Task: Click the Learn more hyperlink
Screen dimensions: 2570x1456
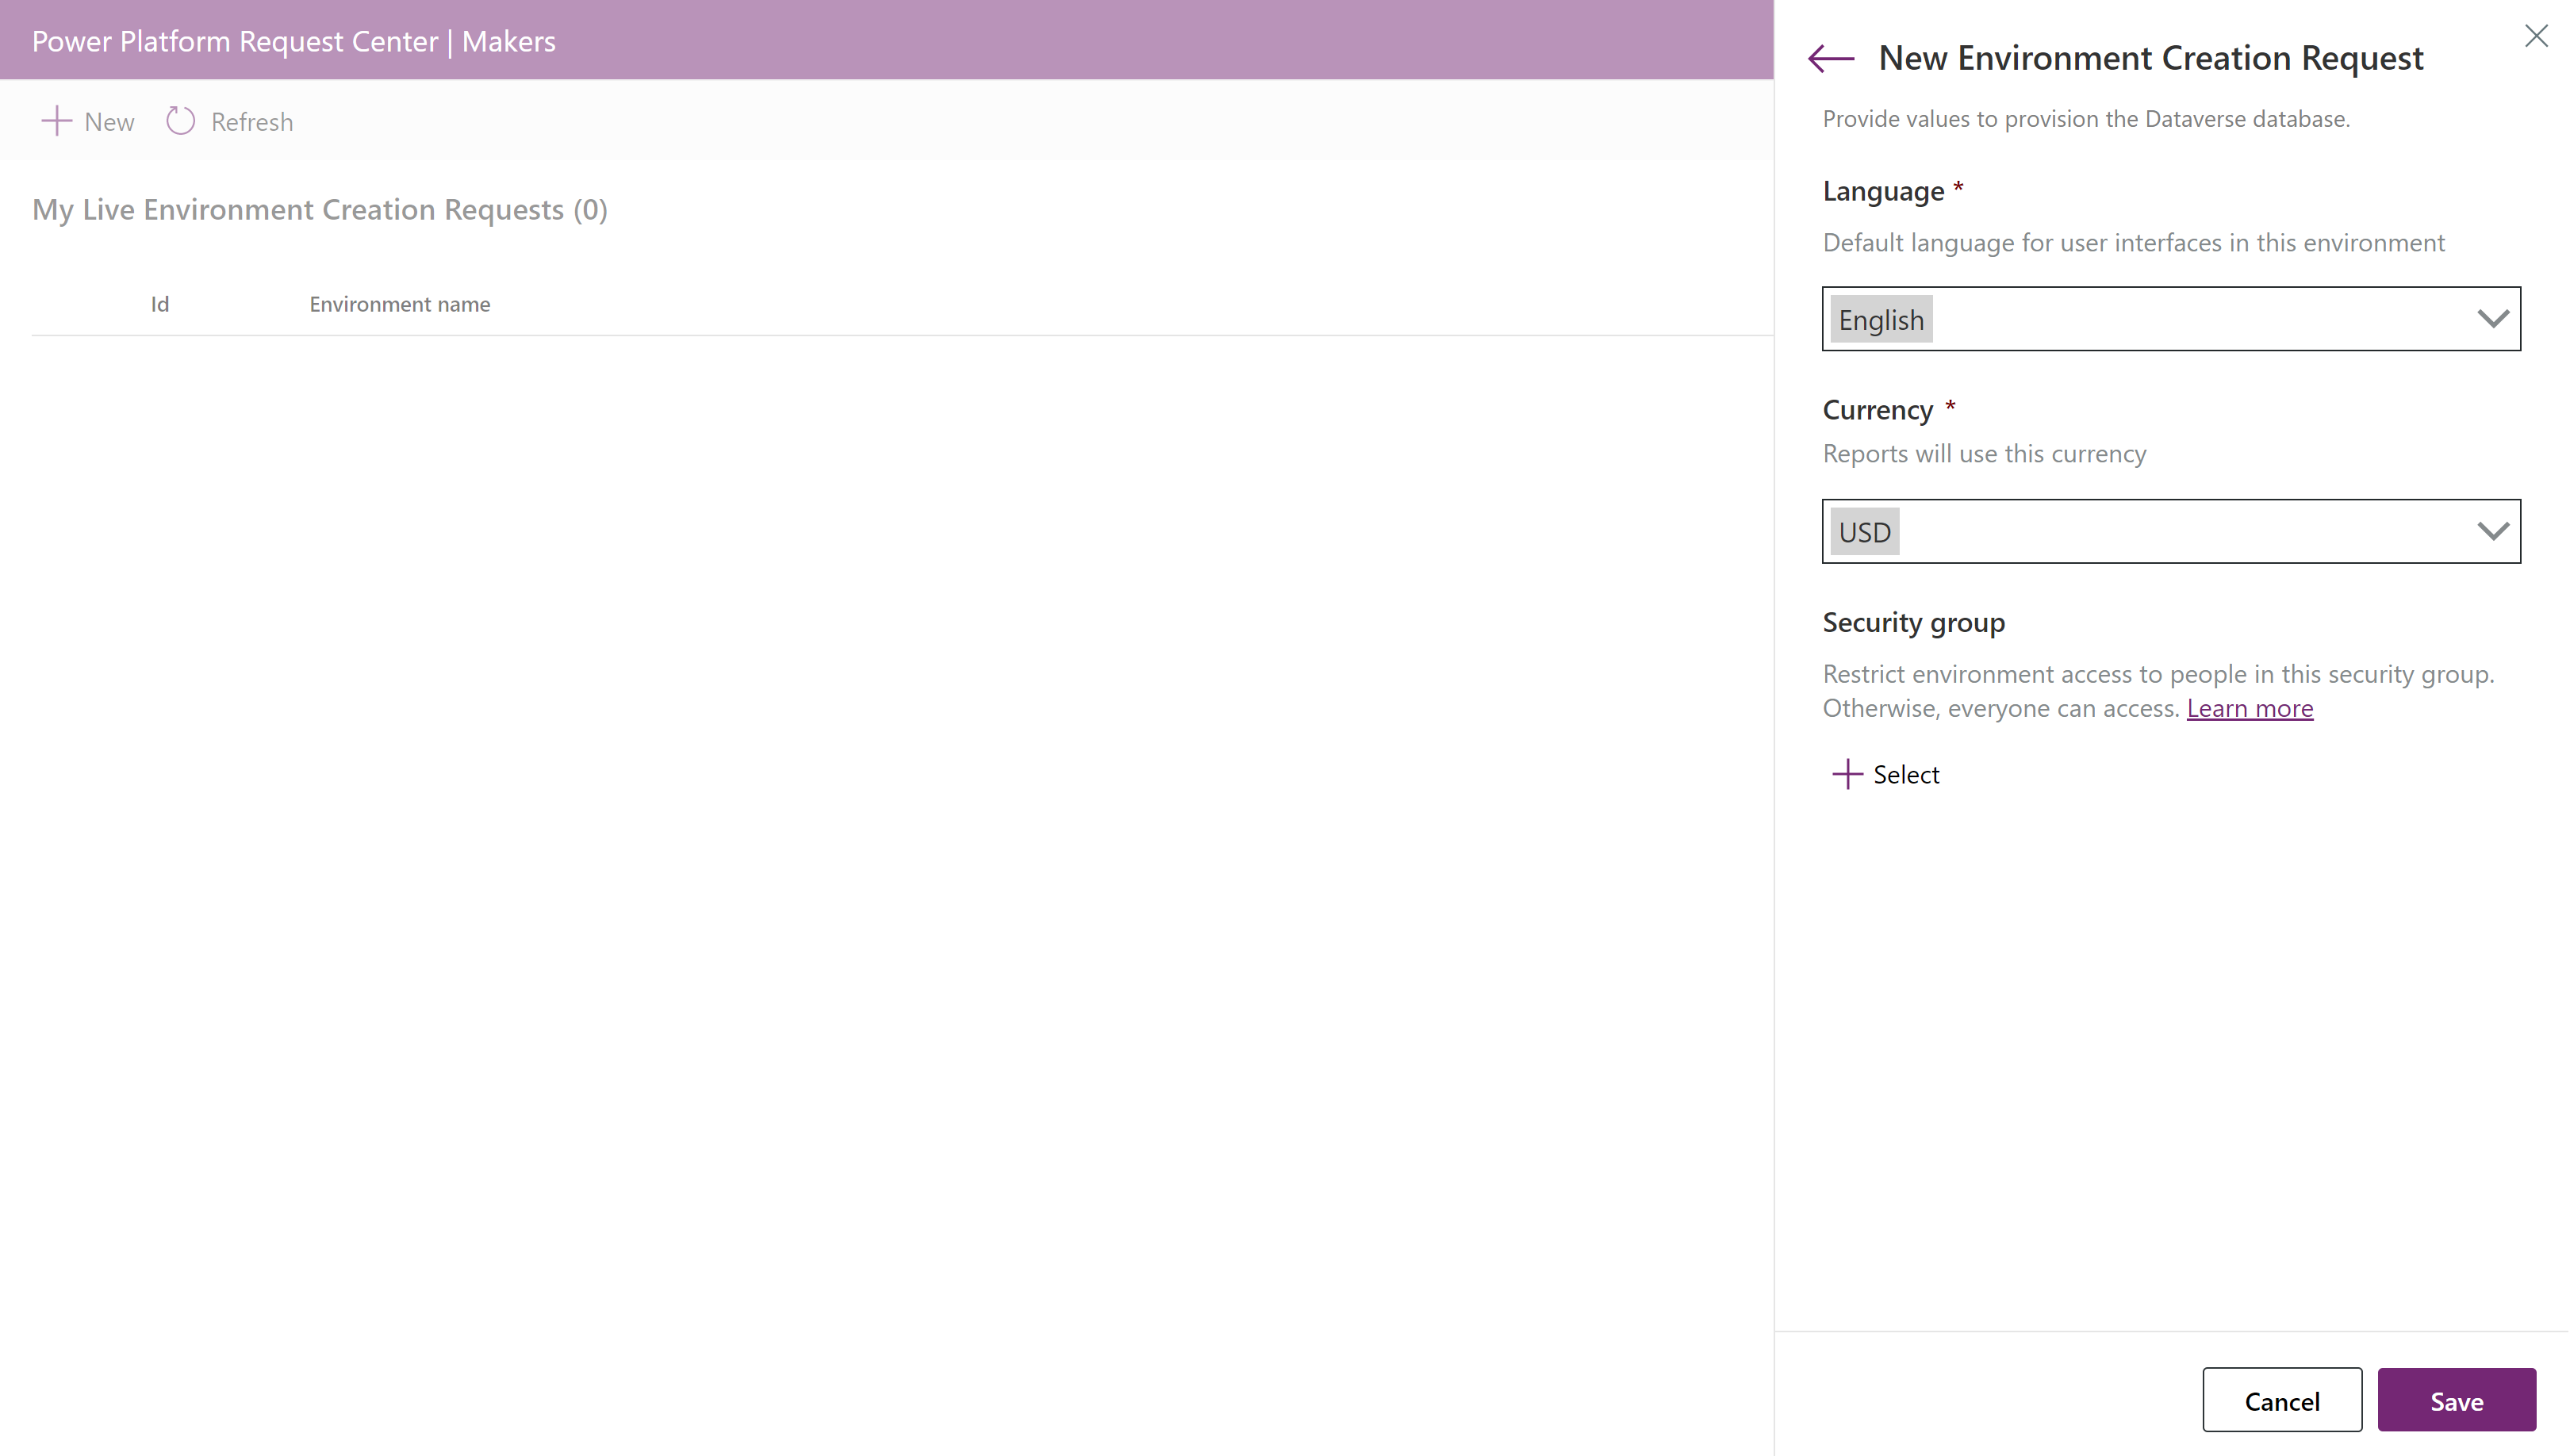Action: (2250, 707)
